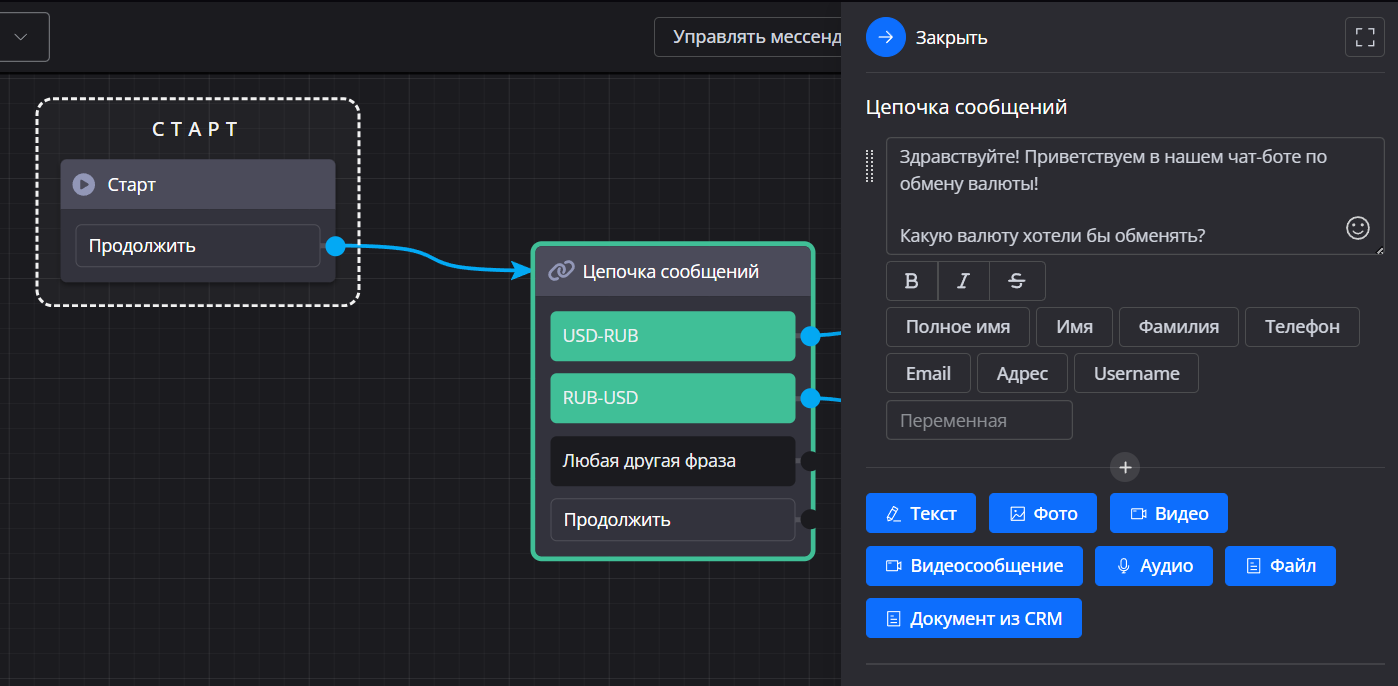Insert the Username variable
The height and width of the screenshot is (686, 1398).
coord(1136,373)
